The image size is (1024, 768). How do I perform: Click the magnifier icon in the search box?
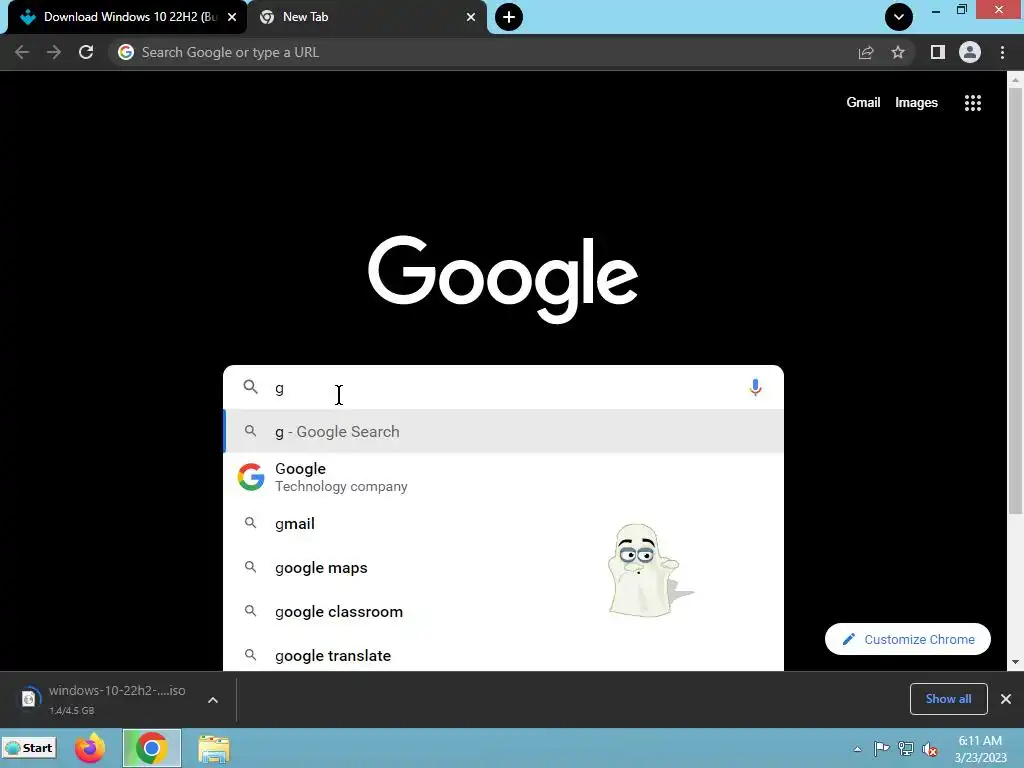(x=251, y=387)
